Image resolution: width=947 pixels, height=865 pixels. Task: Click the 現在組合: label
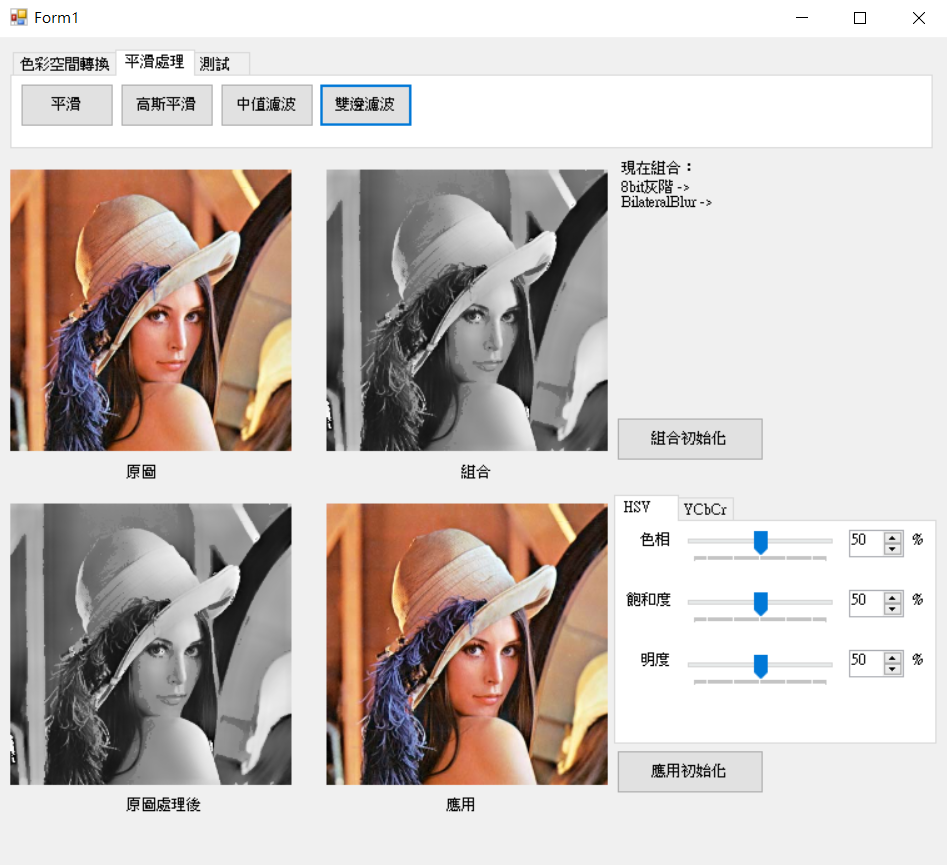pos(656,168)
